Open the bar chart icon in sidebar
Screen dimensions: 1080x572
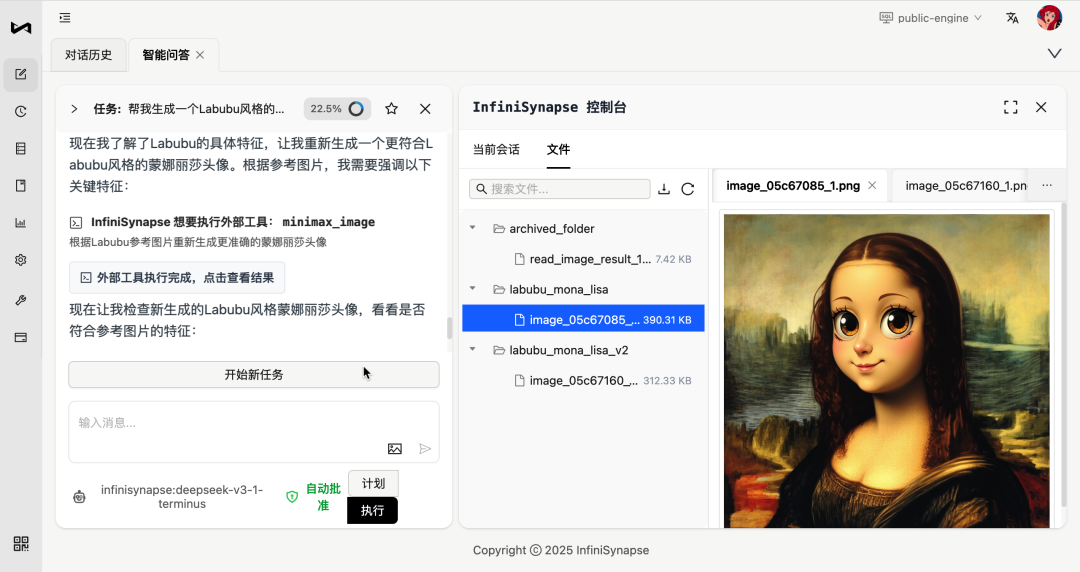[x=21, y=223]
